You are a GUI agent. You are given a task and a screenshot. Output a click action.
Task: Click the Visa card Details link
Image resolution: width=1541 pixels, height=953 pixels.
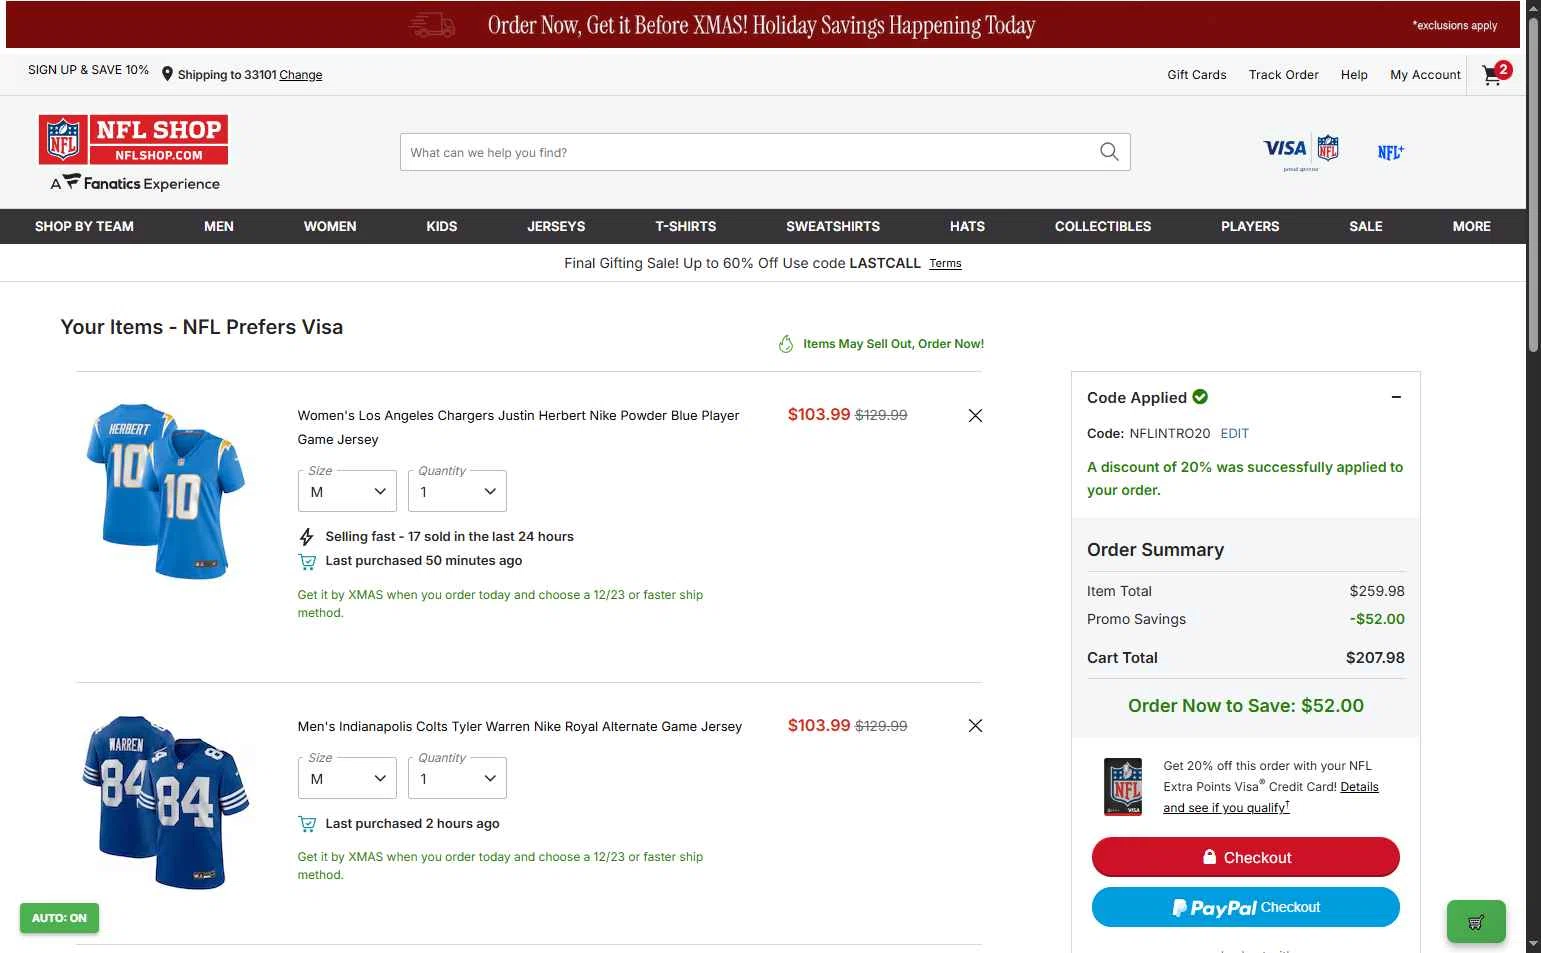1359,787
